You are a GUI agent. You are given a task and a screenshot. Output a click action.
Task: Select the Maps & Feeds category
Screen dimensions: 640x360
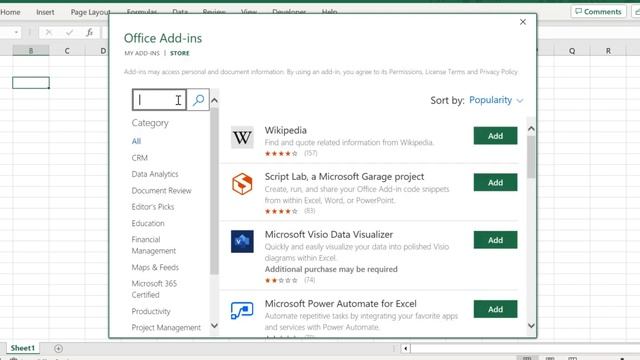(155, 267)
